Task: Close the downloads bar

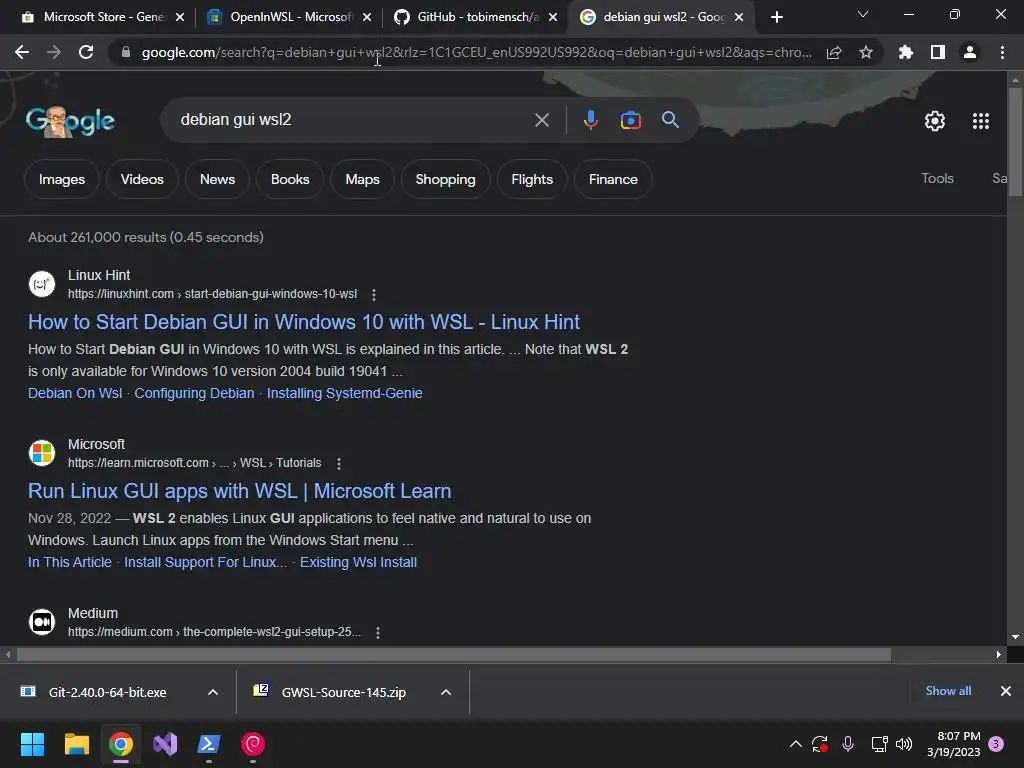Action: [1006, 691]
